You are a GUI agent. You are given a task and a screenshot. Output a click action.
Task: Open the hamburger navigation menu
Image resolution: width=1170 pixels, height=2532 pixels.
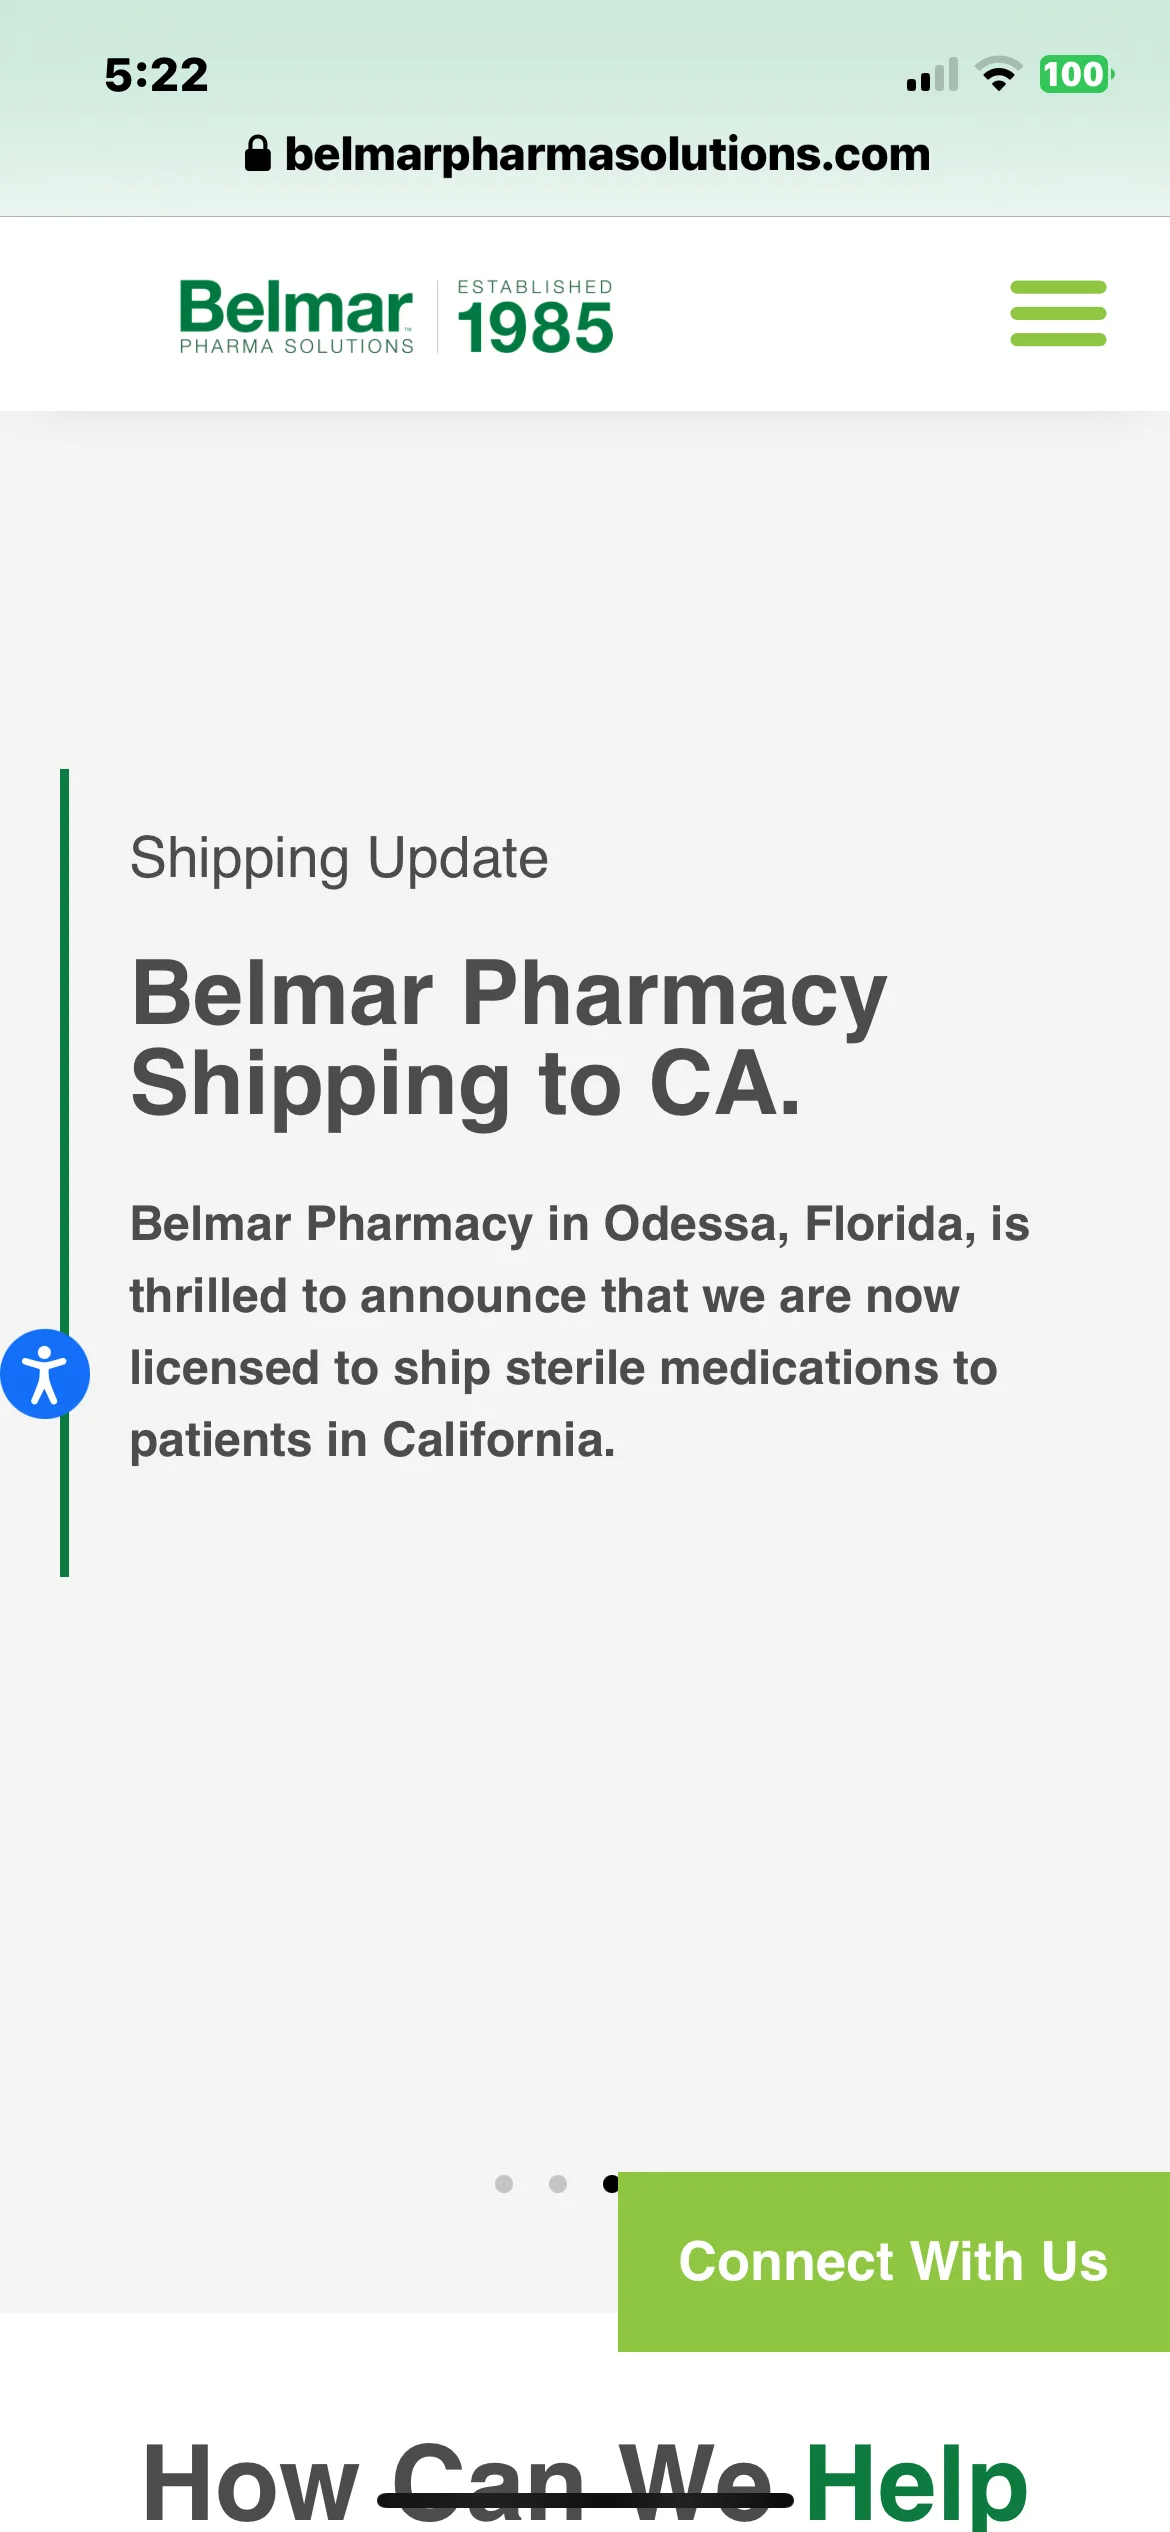click(1058, 313)
